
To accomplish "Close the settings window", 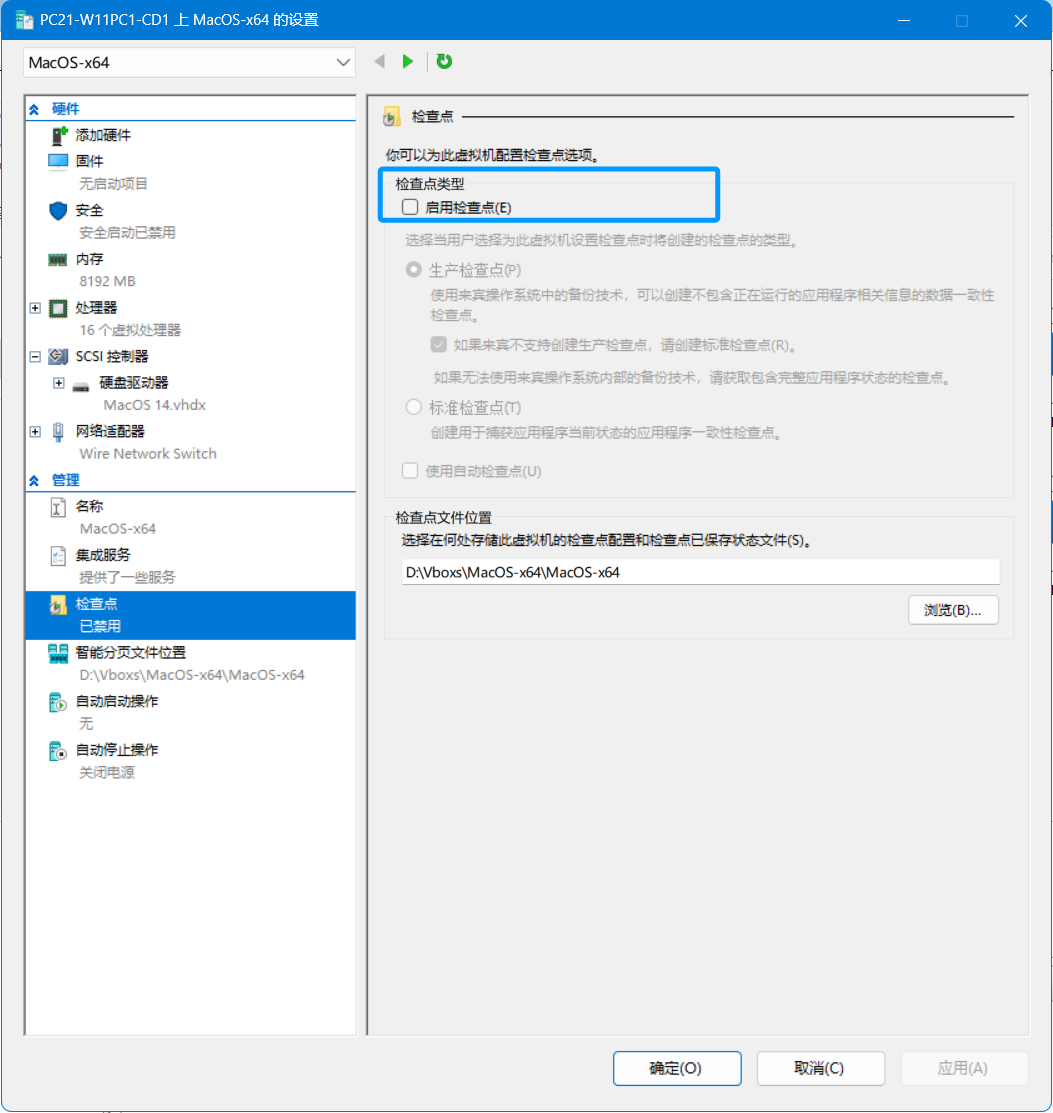I will click(1020, 21).
